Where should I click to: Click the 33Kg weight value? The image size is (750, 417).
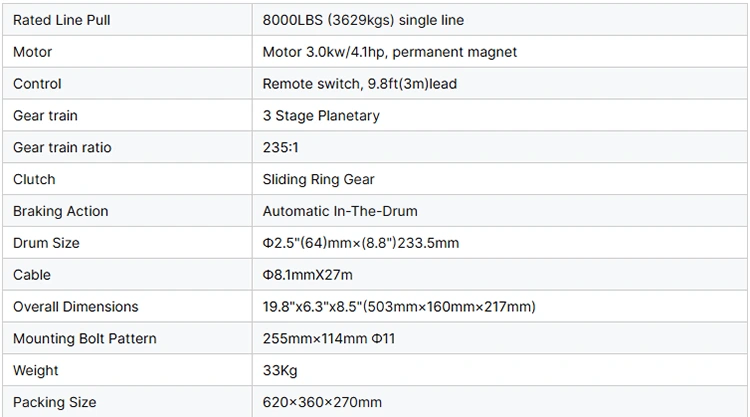(278, 371)
